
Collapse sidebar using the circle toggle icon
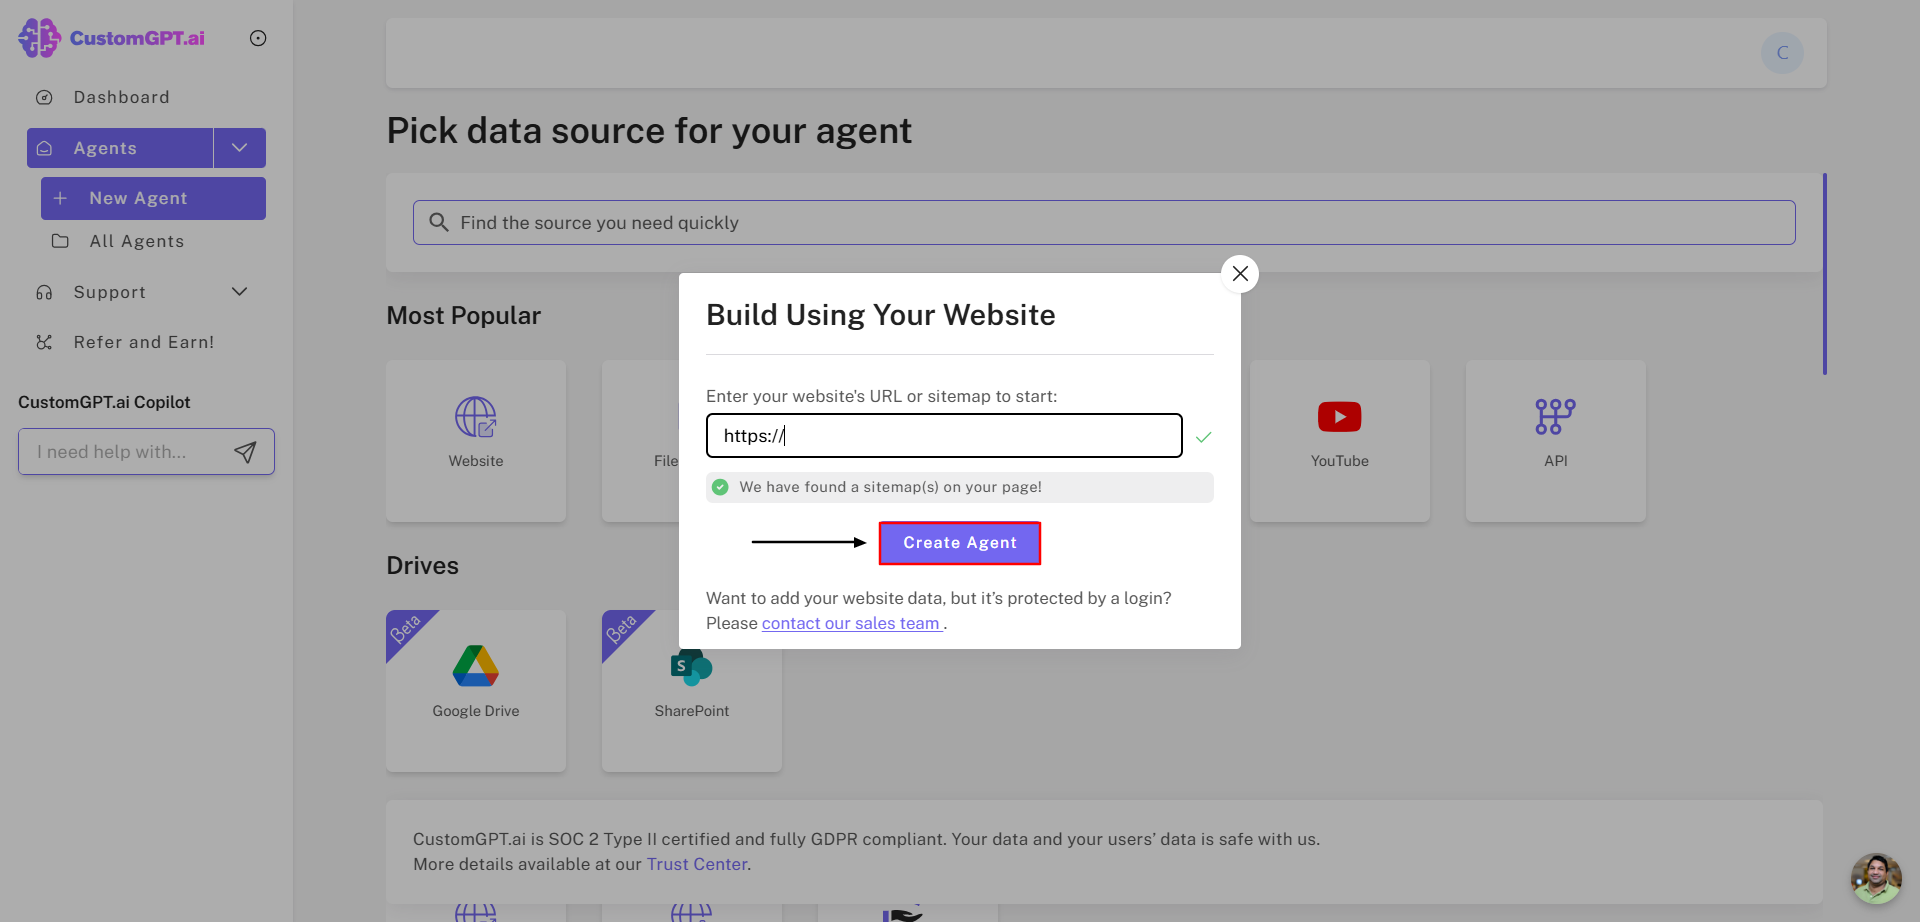click(258, 38)
